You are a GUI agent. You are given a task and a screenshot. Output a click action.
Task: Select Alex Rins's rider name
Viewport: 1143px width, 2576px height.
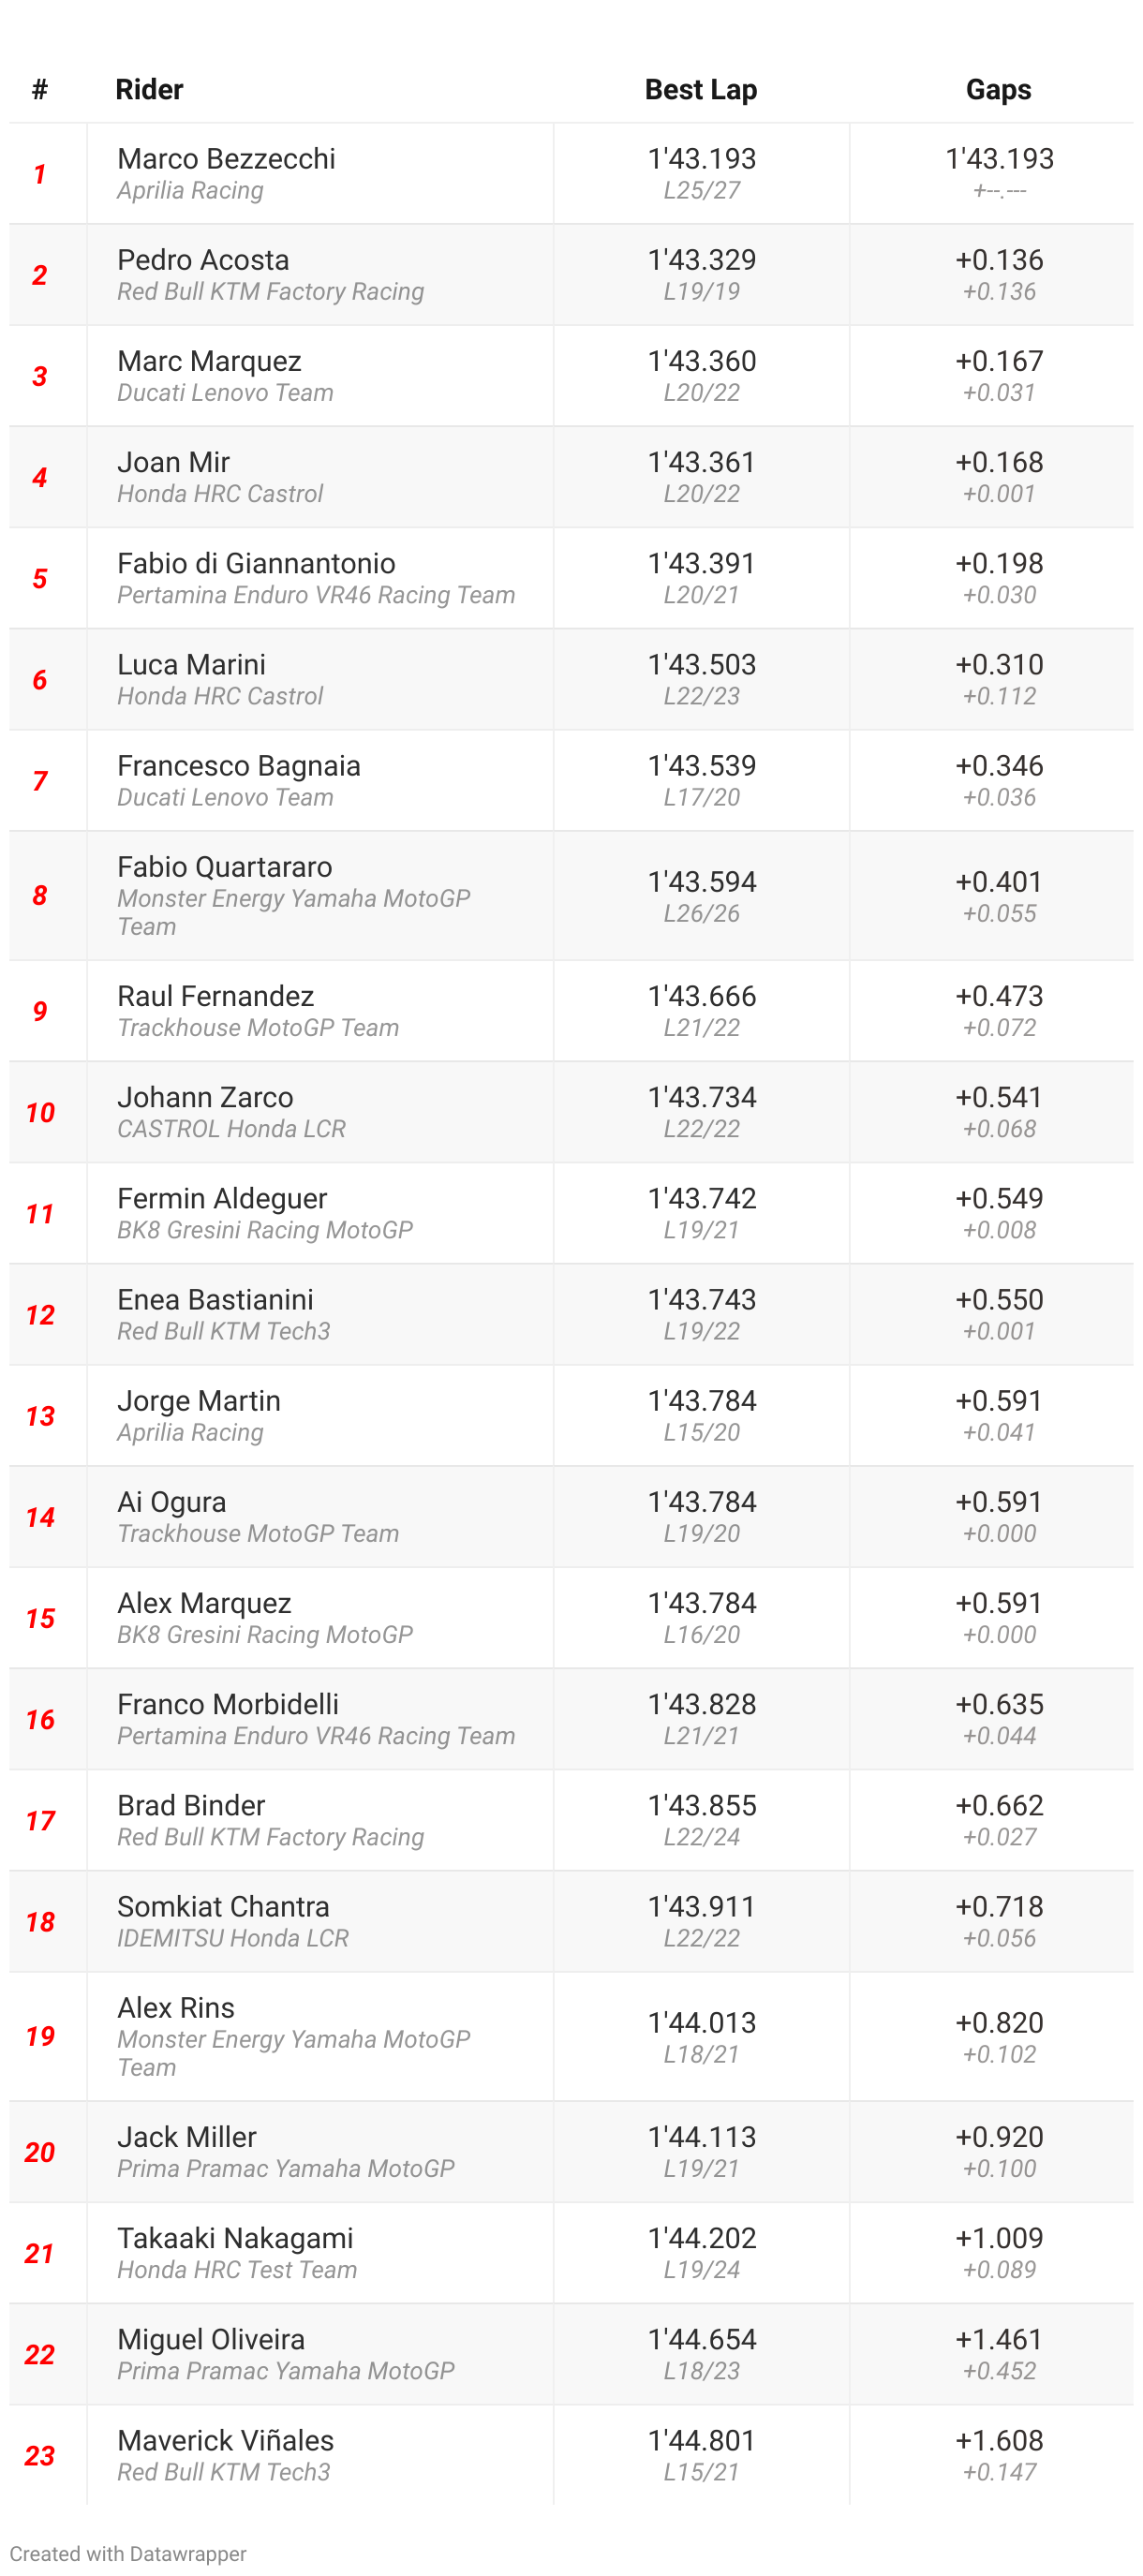(176, 2008)
